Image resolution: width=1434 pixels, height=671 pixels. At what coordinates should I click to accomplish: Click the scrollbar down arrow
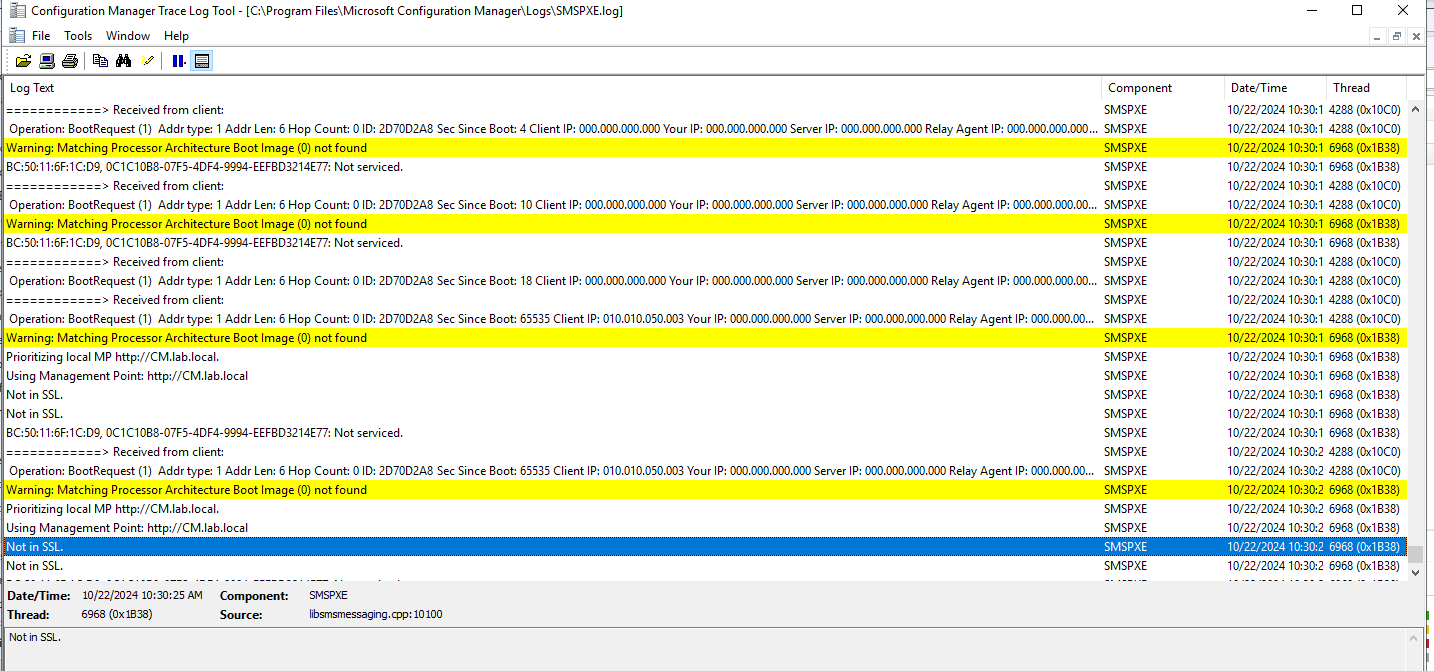1417,572
